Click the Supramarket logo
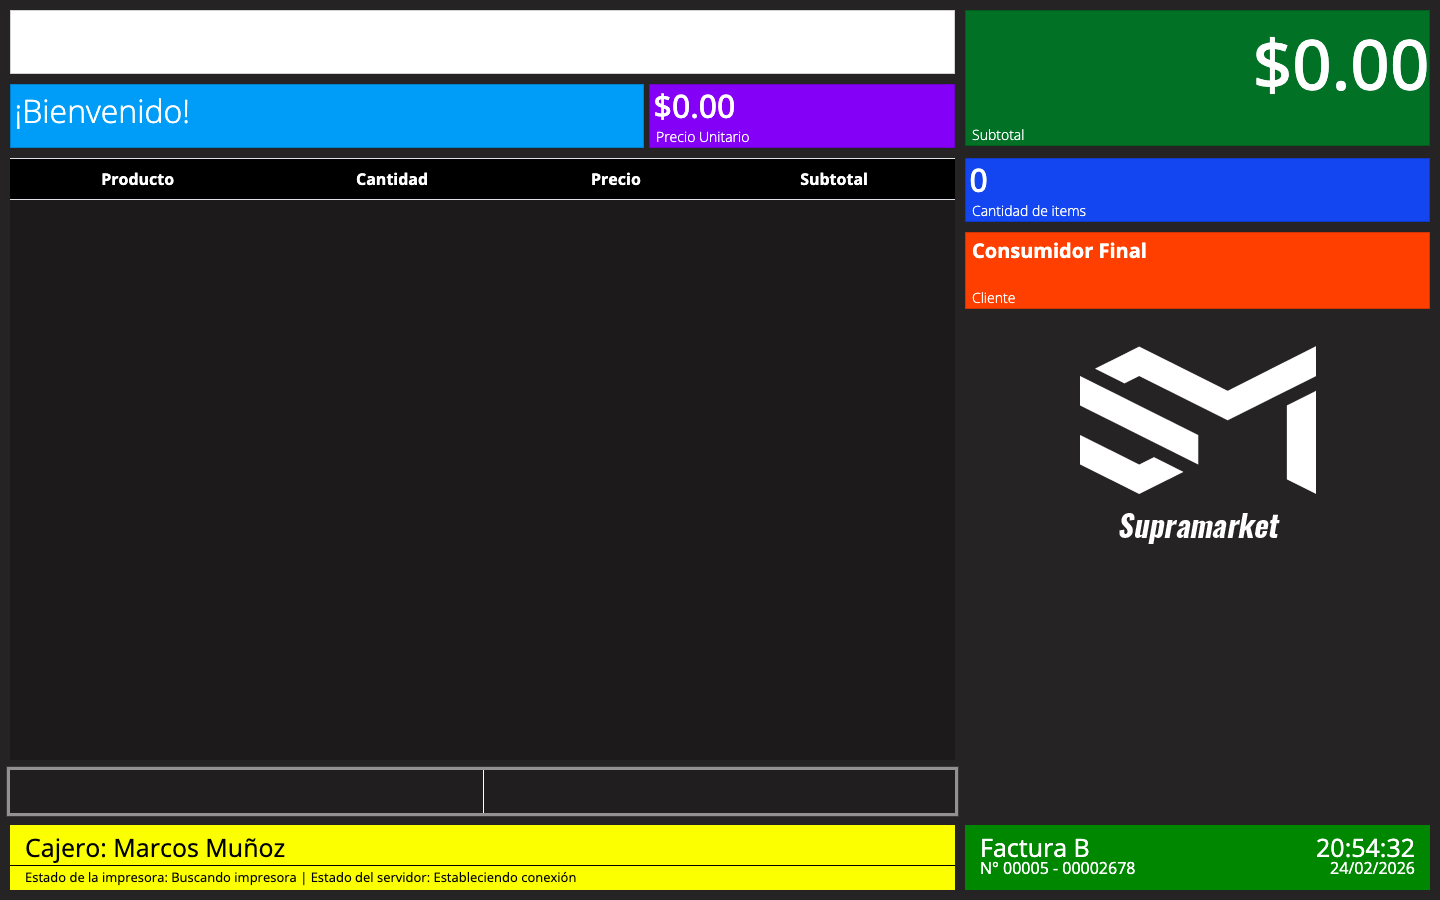The height and width of the screenshot is (900, 1440). coord(1196,440)
